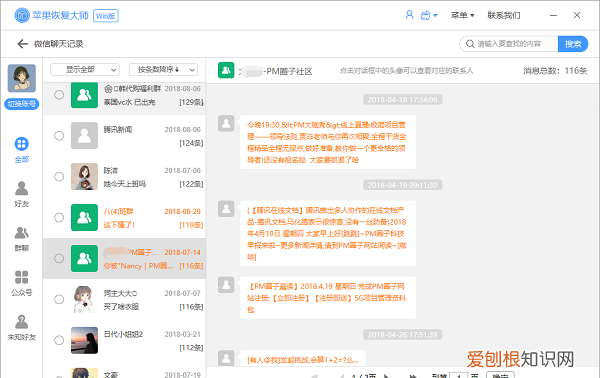The image size is (600, 378).
Task: Open the 腾讯新闻 chat name
Action: [118, 130]
